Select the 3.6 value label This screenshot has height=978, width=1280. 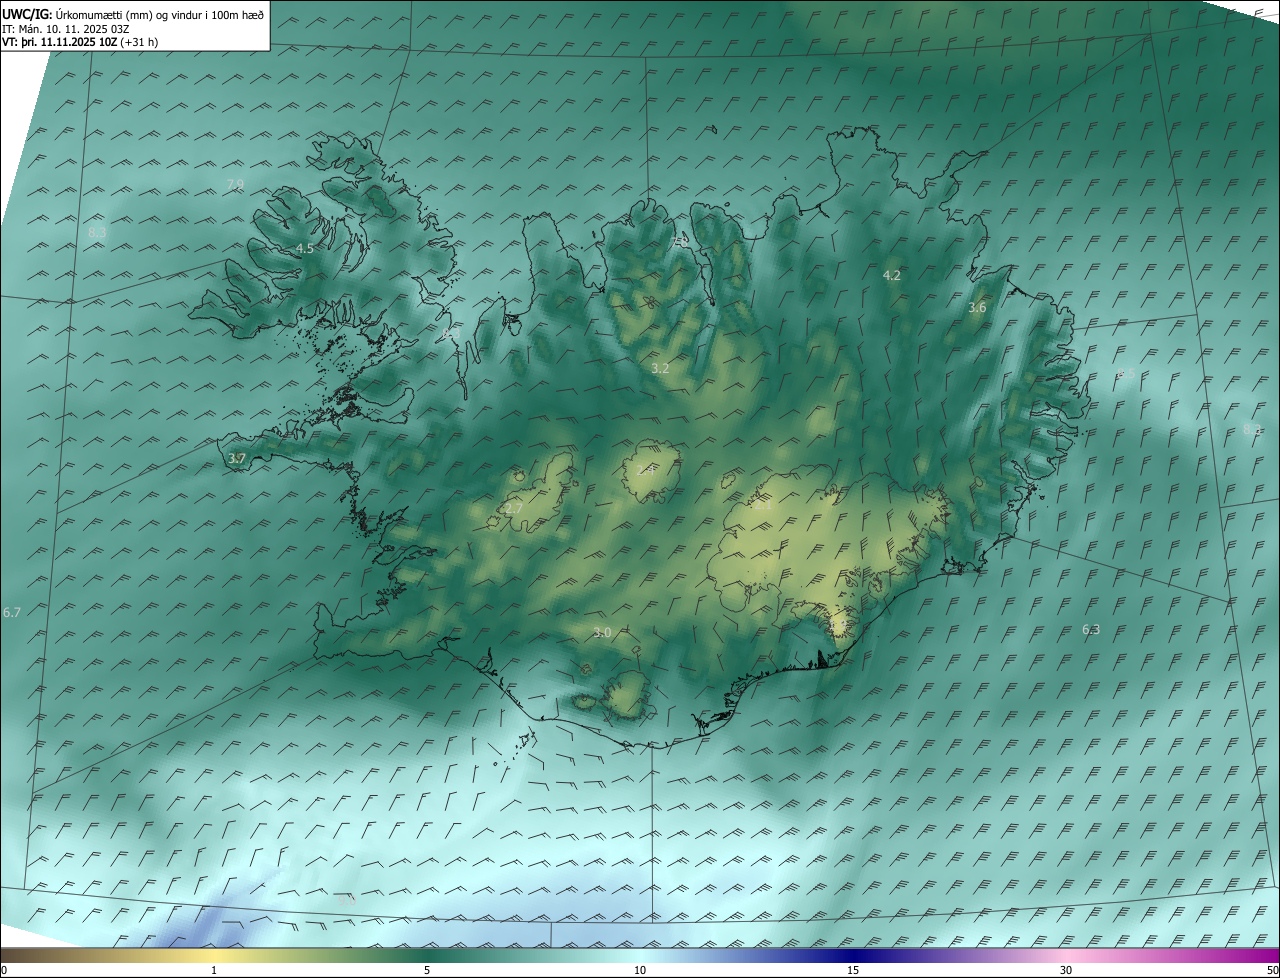[x=977, y=308]
